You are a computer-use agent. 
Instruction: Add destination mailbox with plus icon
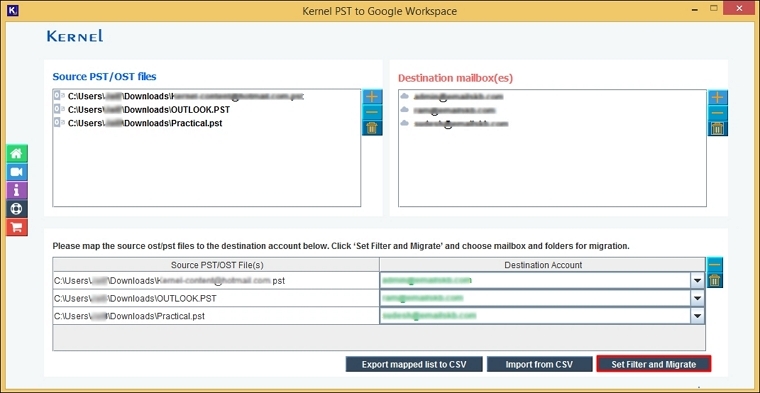click(717, 97)
